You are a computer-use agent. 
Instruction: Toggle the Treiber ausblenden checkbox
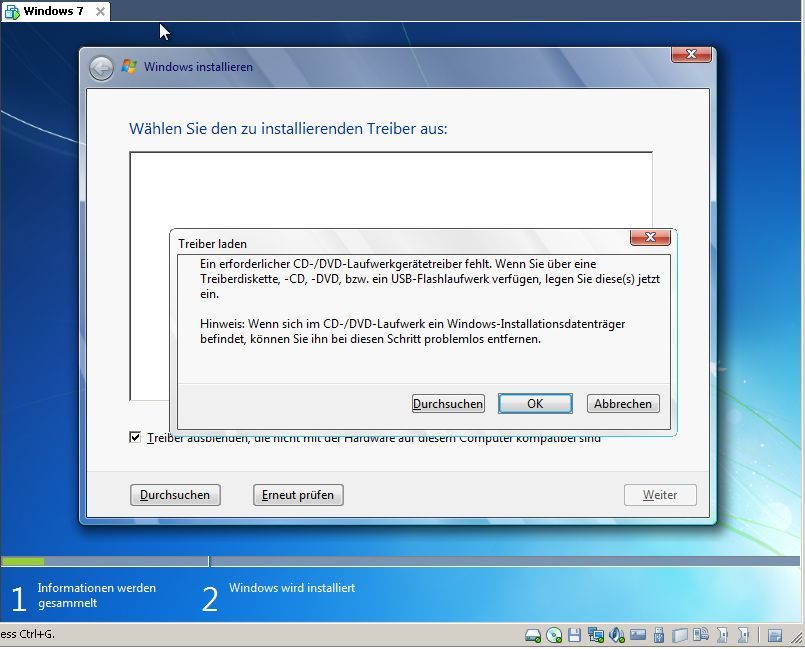click(135, 437)
